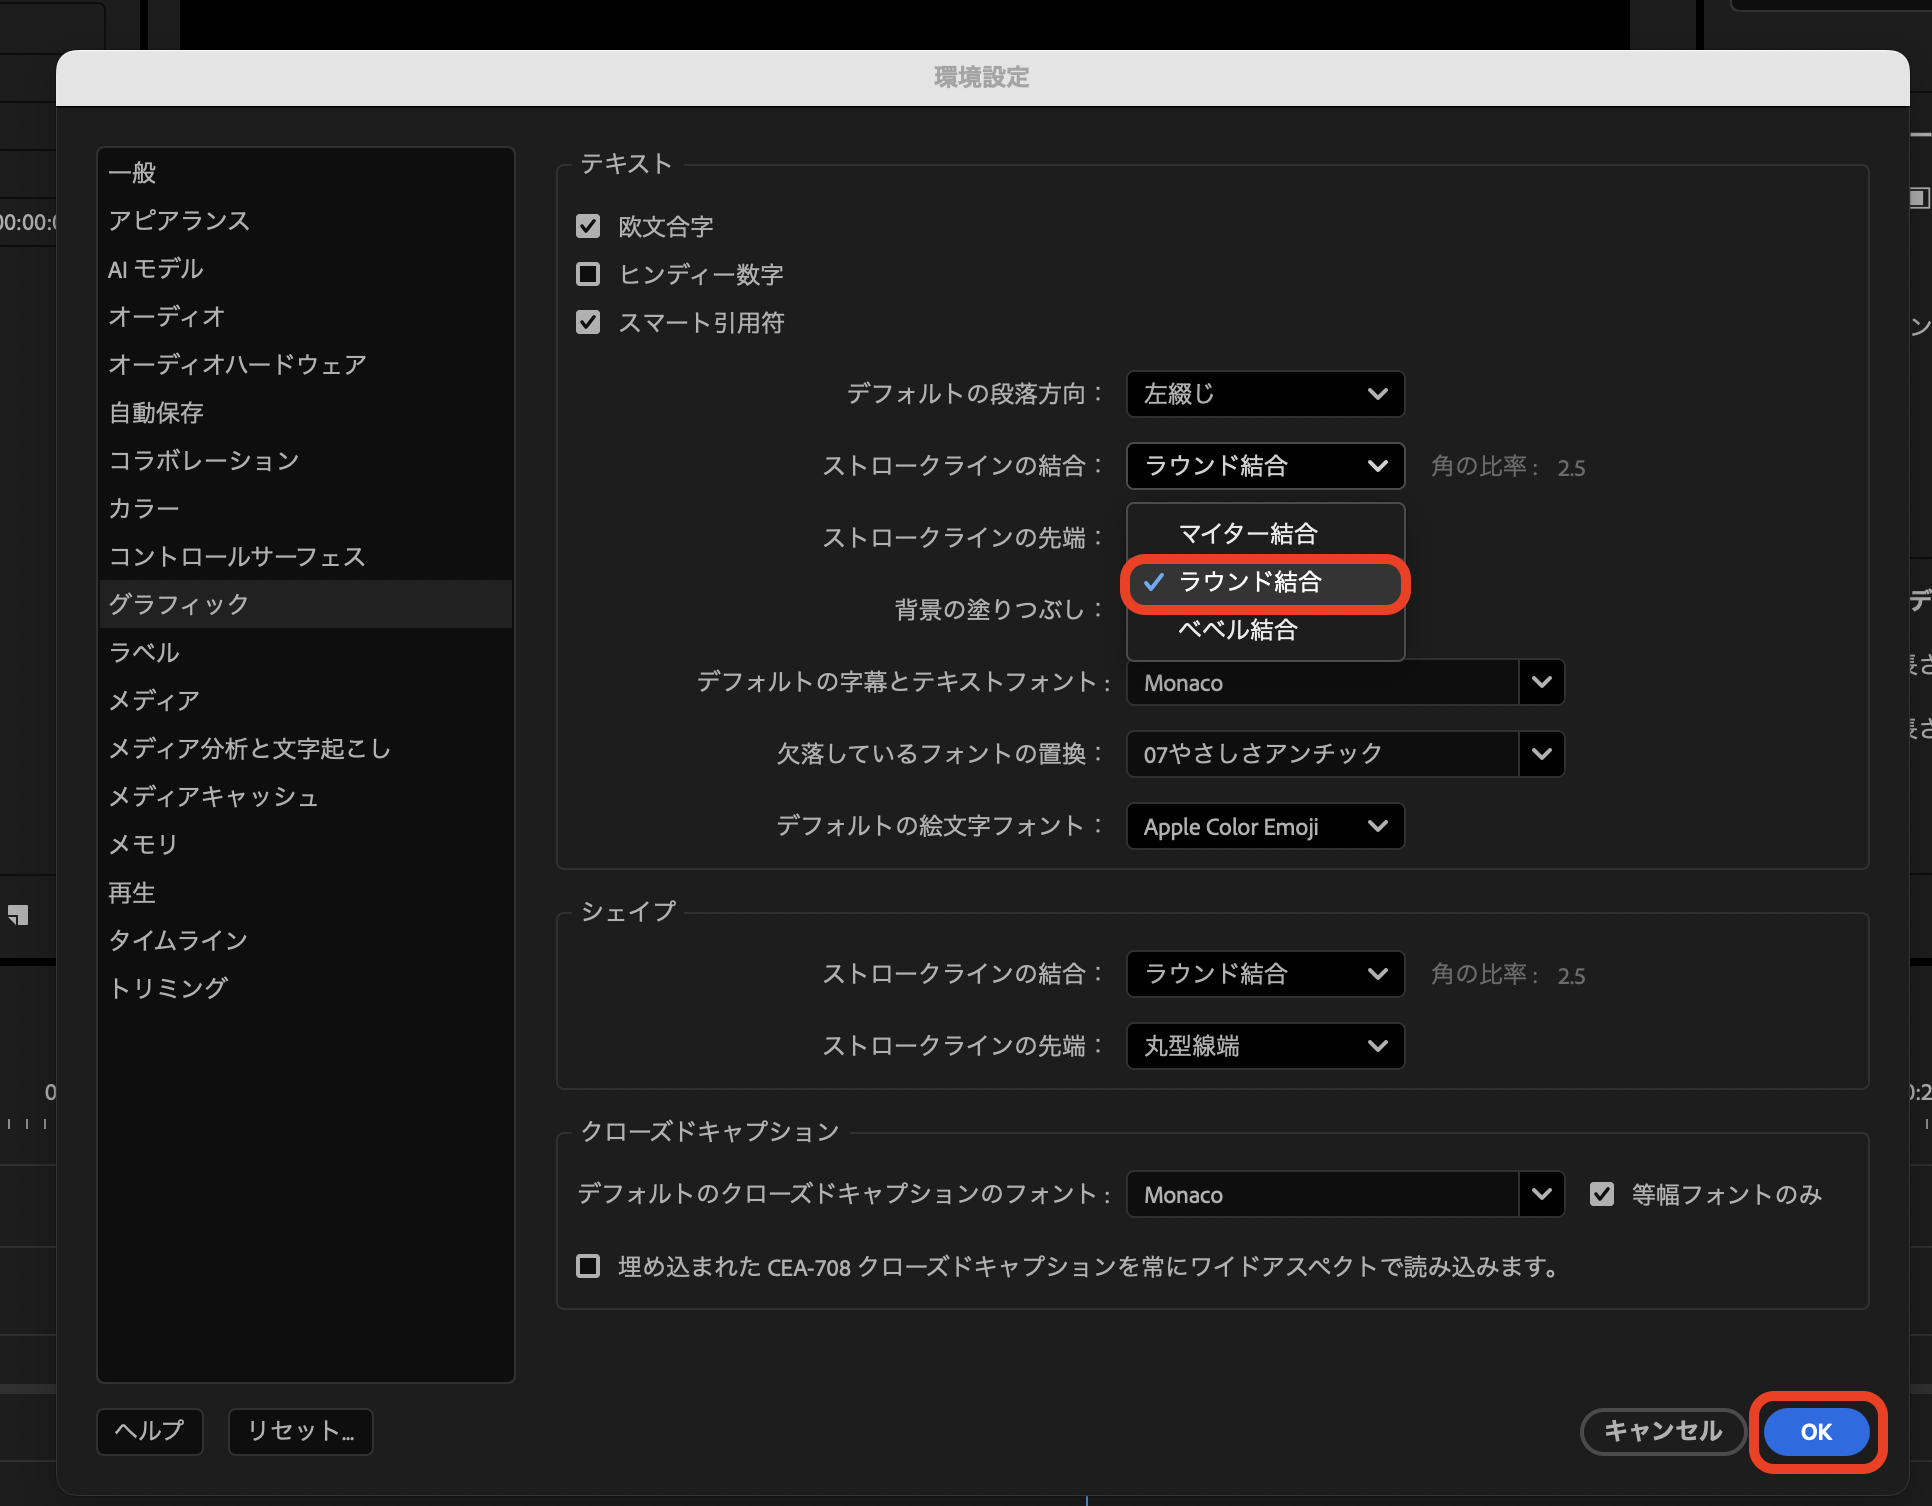The image size is (1932, 1506).
Task: Open the shape ストロークラインの結合 dropdown
Action: (x=1265, y=974)
